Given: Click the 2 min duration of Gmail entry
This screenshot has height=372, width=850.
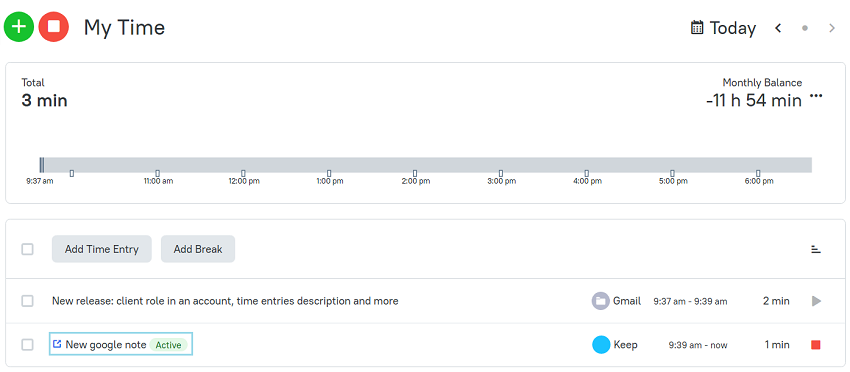Looking at the screenshot, I should click(x=776, y=301).
